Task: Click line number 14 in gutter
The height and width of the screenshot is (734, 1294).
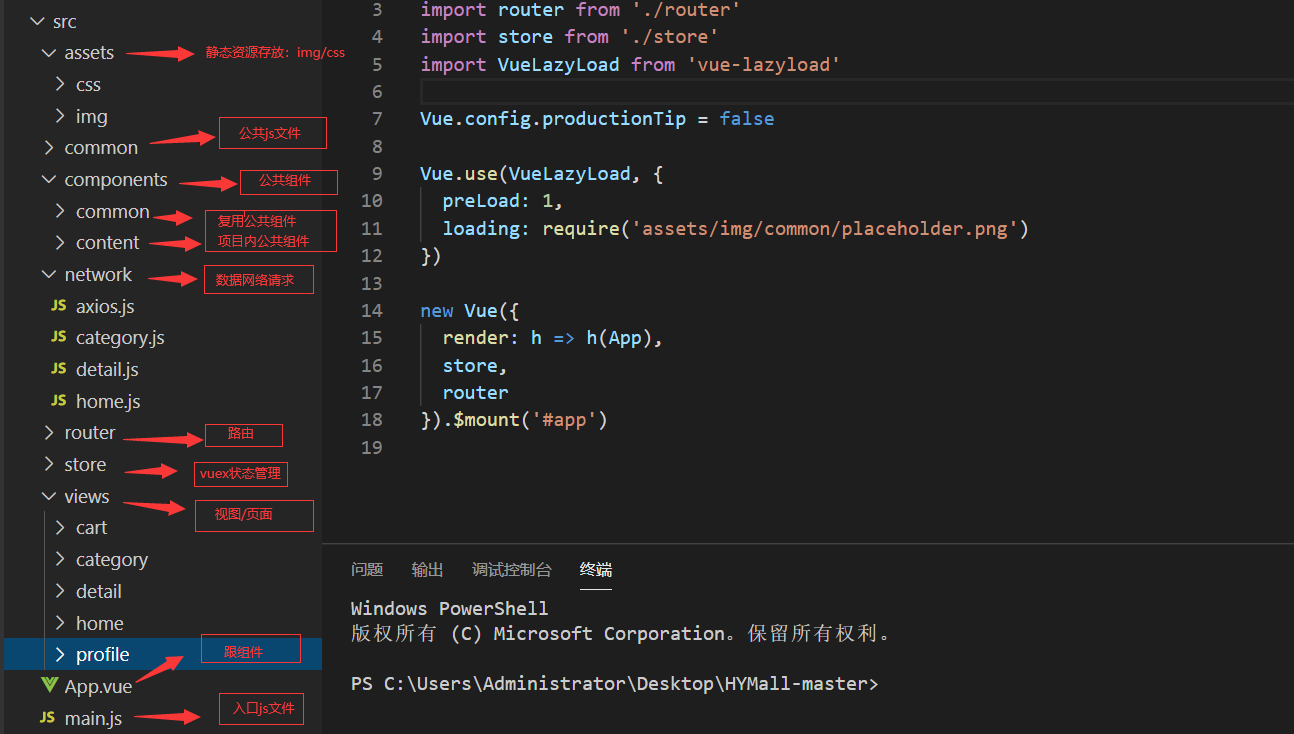Action: coord(371,311)
